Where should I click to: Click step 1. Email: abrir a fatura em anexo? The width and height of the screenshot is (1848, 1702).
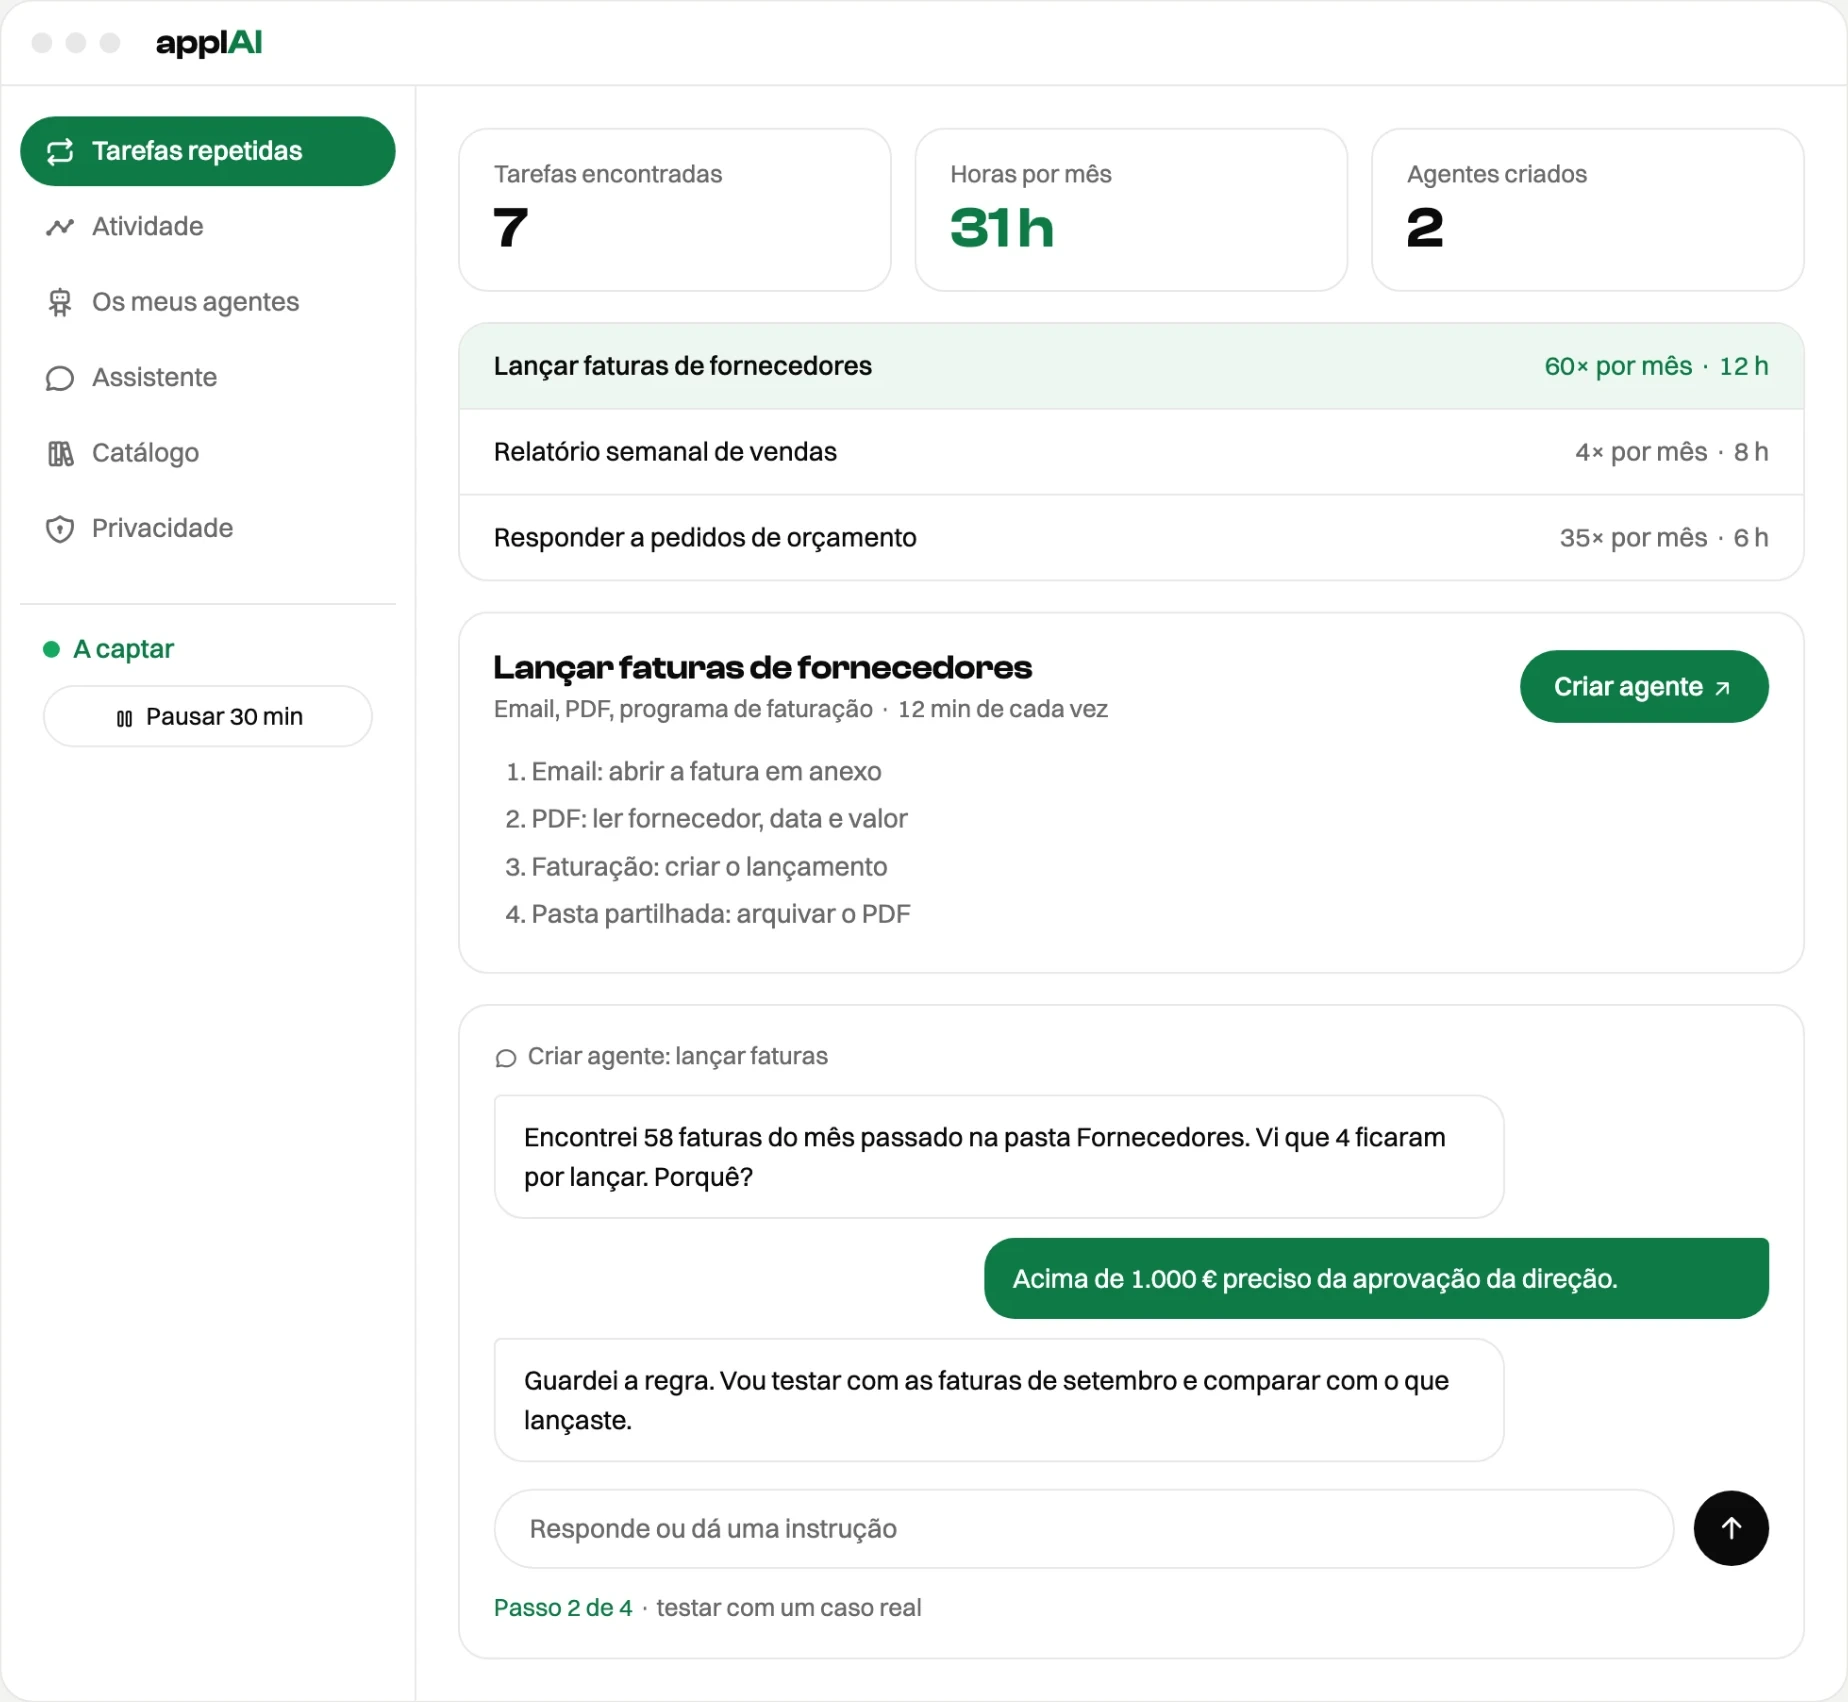coord(693,772)
